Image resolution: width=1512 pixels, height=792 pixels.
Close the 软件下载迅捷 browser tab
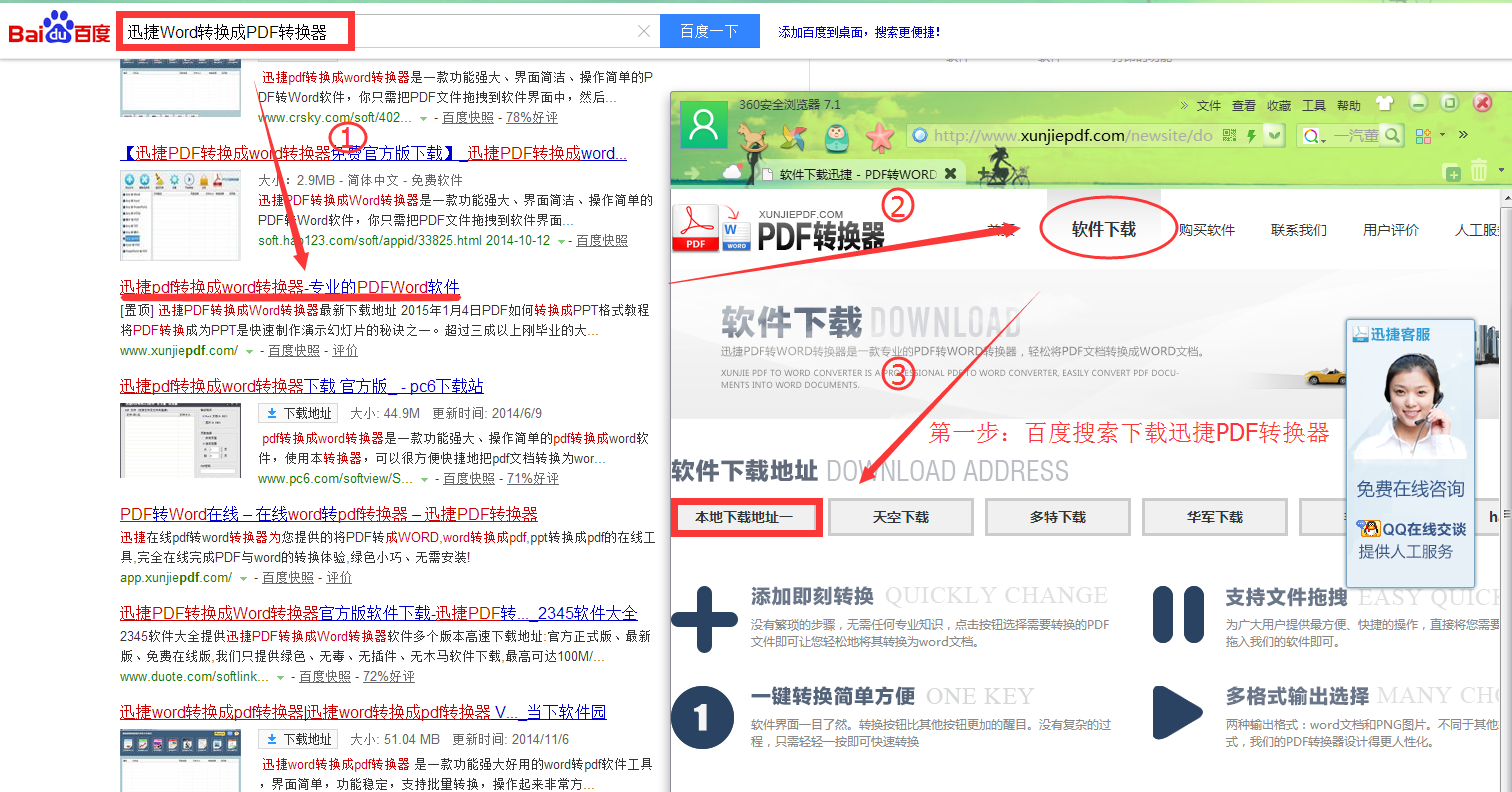950,173
